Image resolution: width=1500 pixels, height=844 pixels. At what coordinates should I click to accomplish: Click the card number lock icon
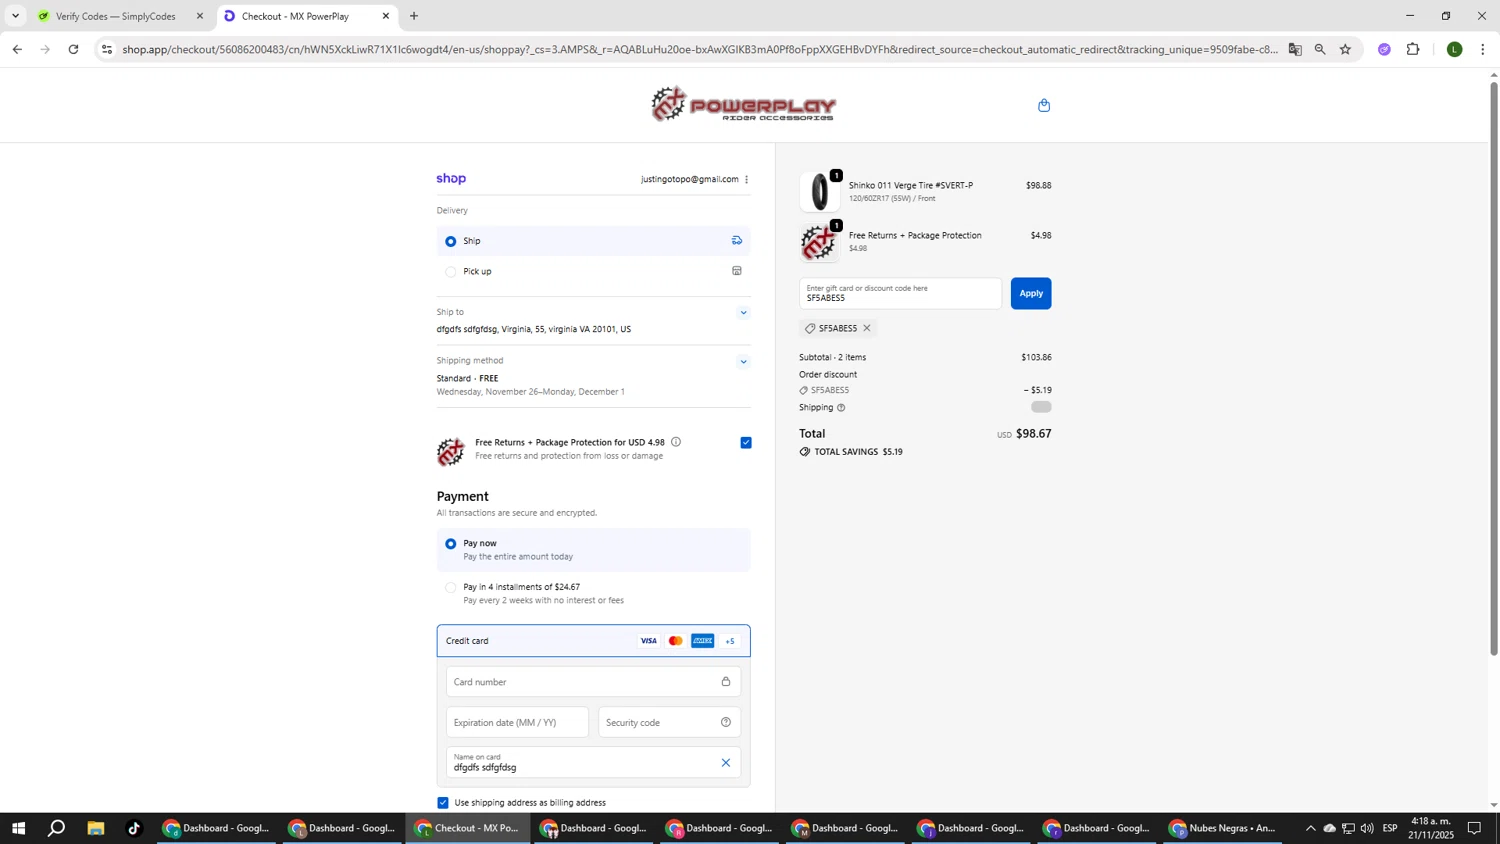pyautogui.click(x=726, y=682)
